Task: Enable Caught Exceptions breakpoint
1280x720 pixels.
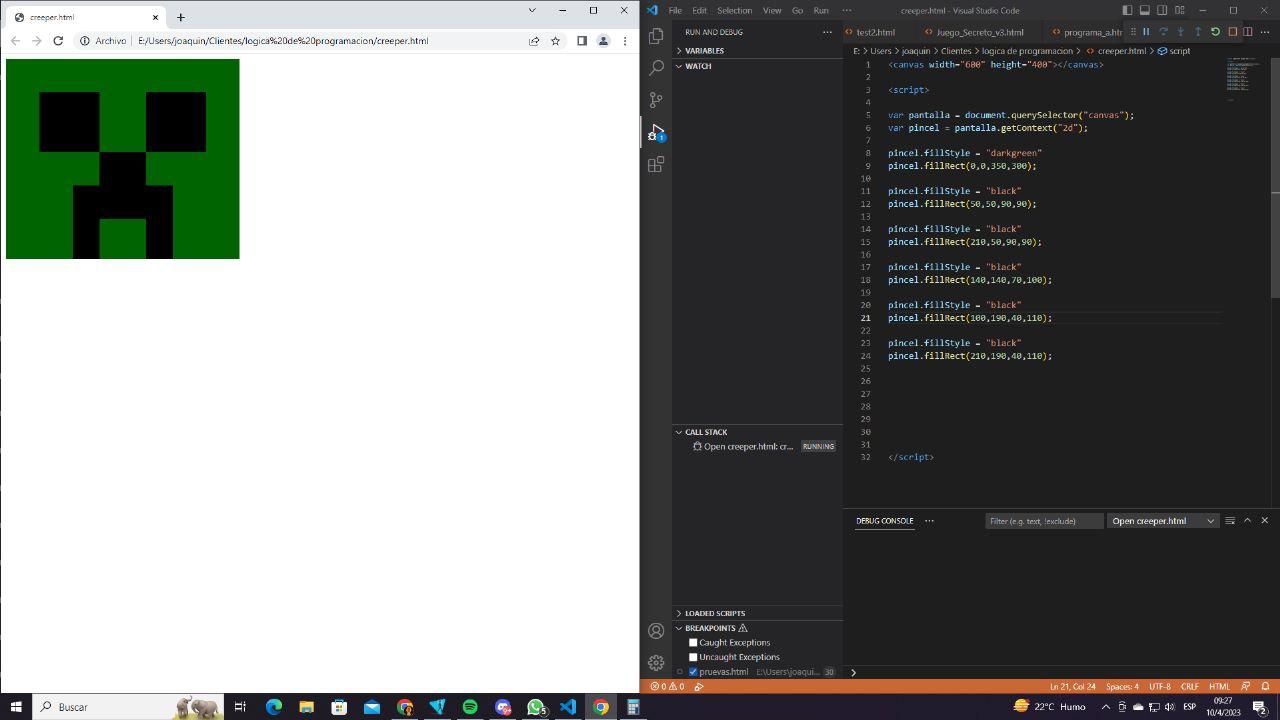Action: coord(693,642)
